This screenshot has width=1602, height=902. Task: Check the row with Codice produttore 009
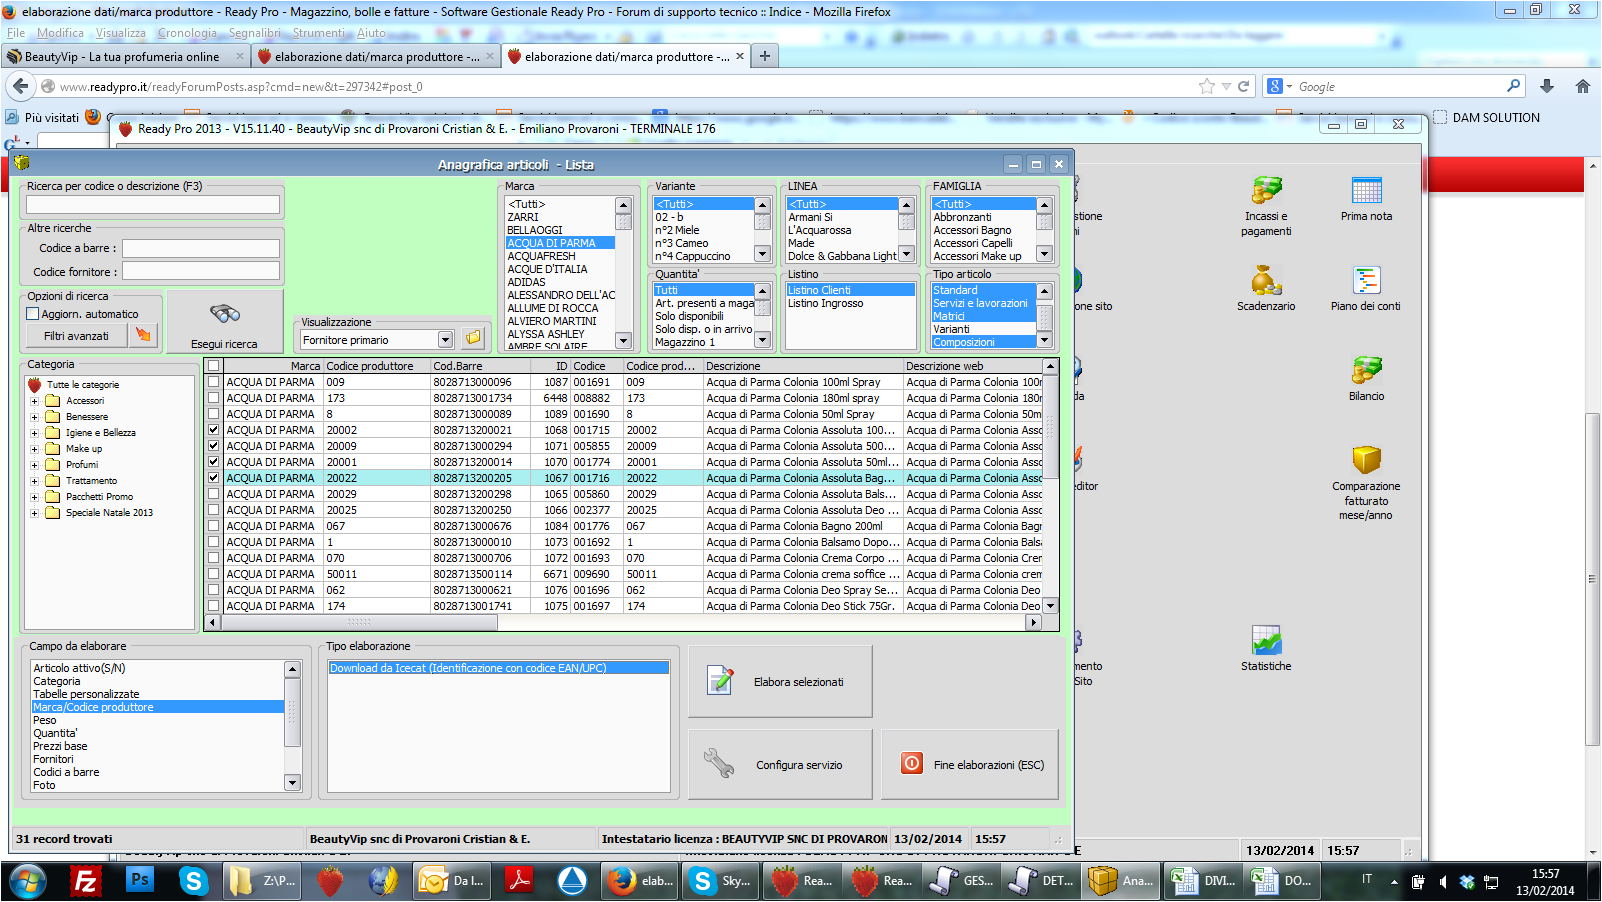coord(213,382)
